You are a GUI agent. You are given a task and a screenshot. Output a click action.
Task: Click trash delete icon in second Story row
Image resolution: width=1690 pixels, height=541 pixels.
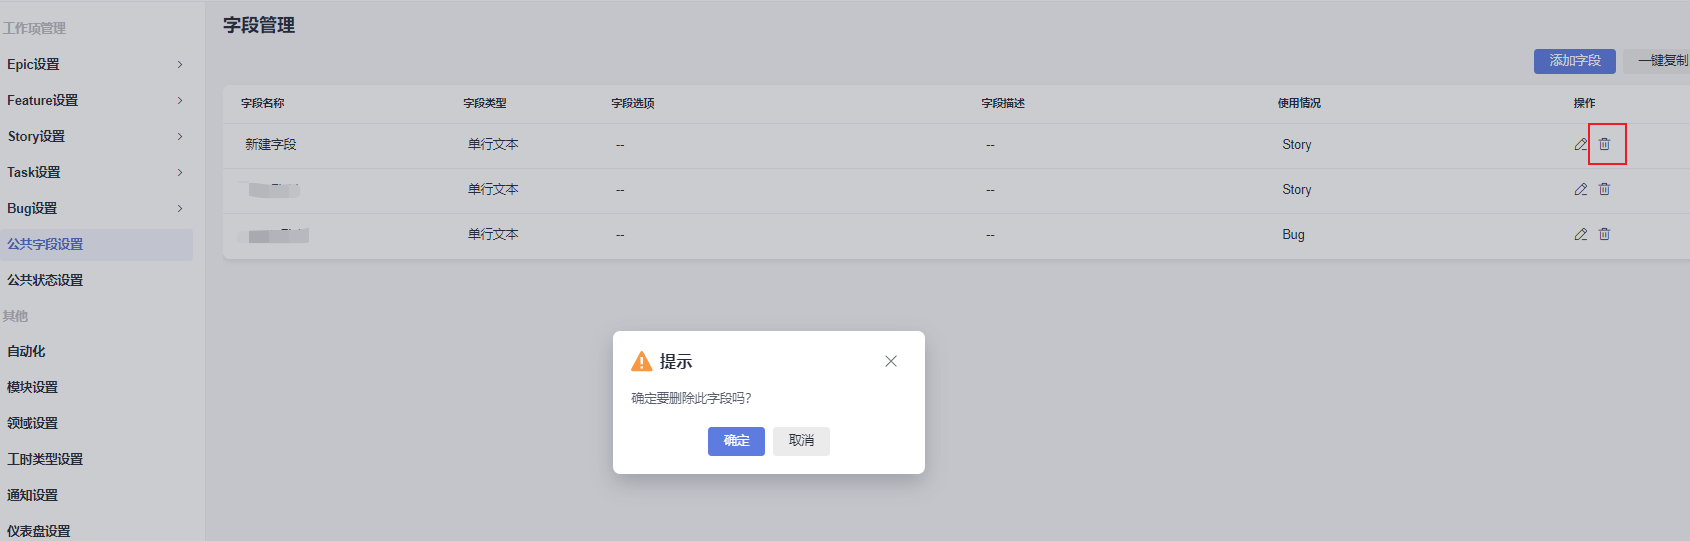coord(1604,189)
